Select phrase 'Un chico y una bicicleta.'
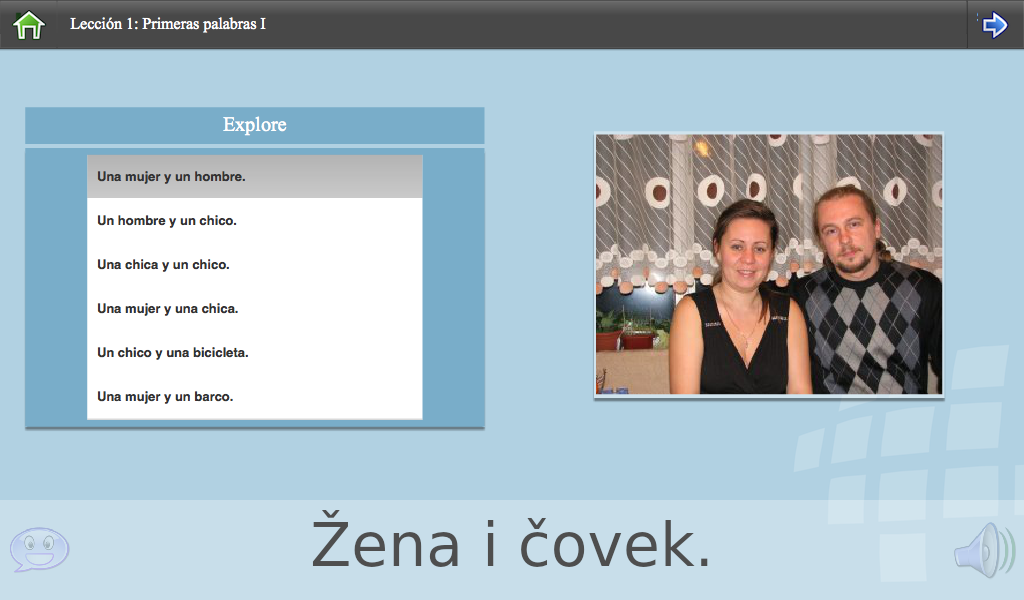Image resolution: width=1024 pixels, height=600 pixels. point(255,353)
